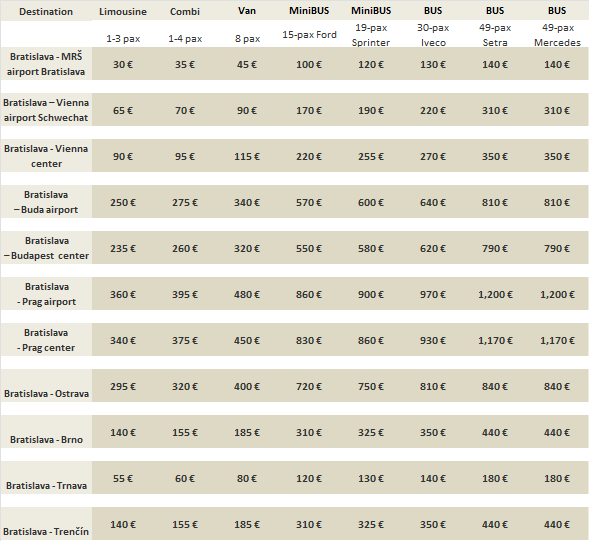This screenshot has width=589, height=541.
Task: Click Bratislava – Vienna airport Schwechat row
Action: coord(46,110)
